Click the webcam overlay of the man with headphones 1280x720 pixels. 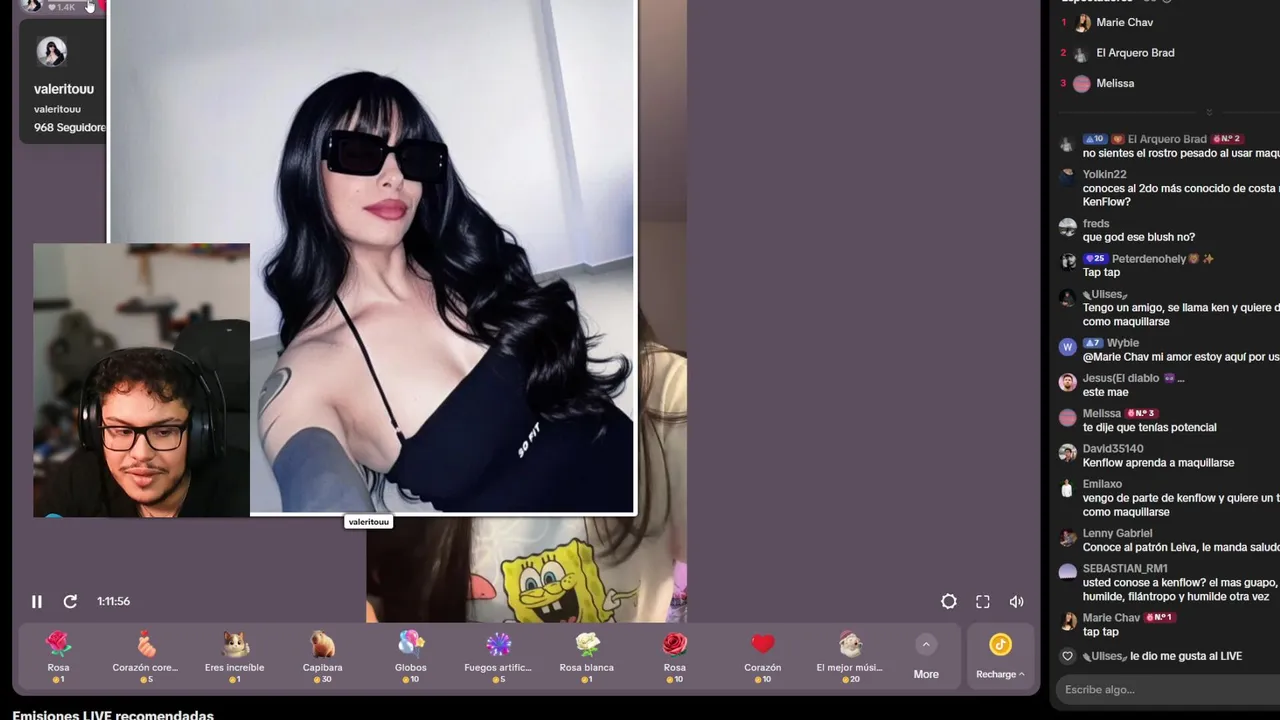point(142,380)
